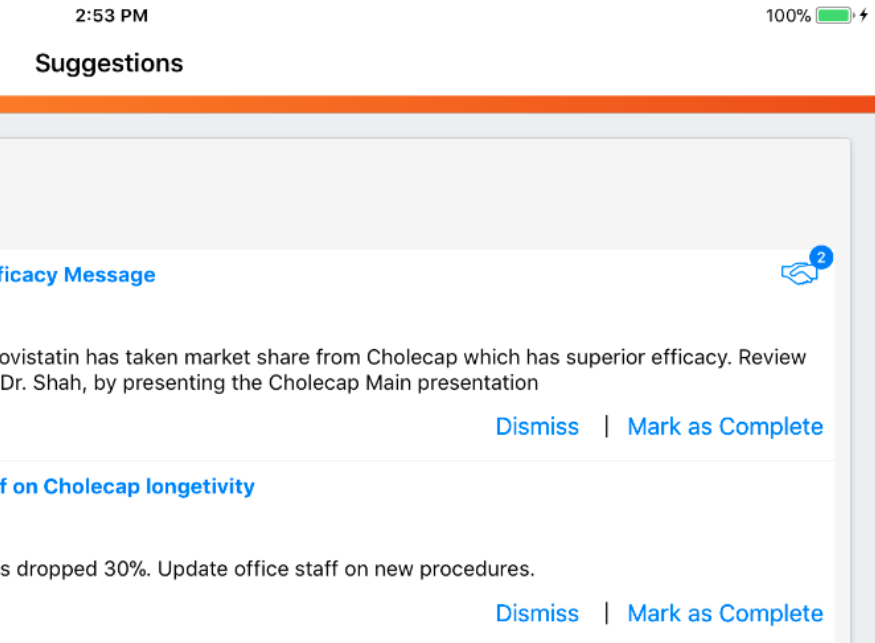The width and height of the screenshot is (875, 643).
Task: Tap the handshake icon on Efficacy Message
Action: click(798, 274)
